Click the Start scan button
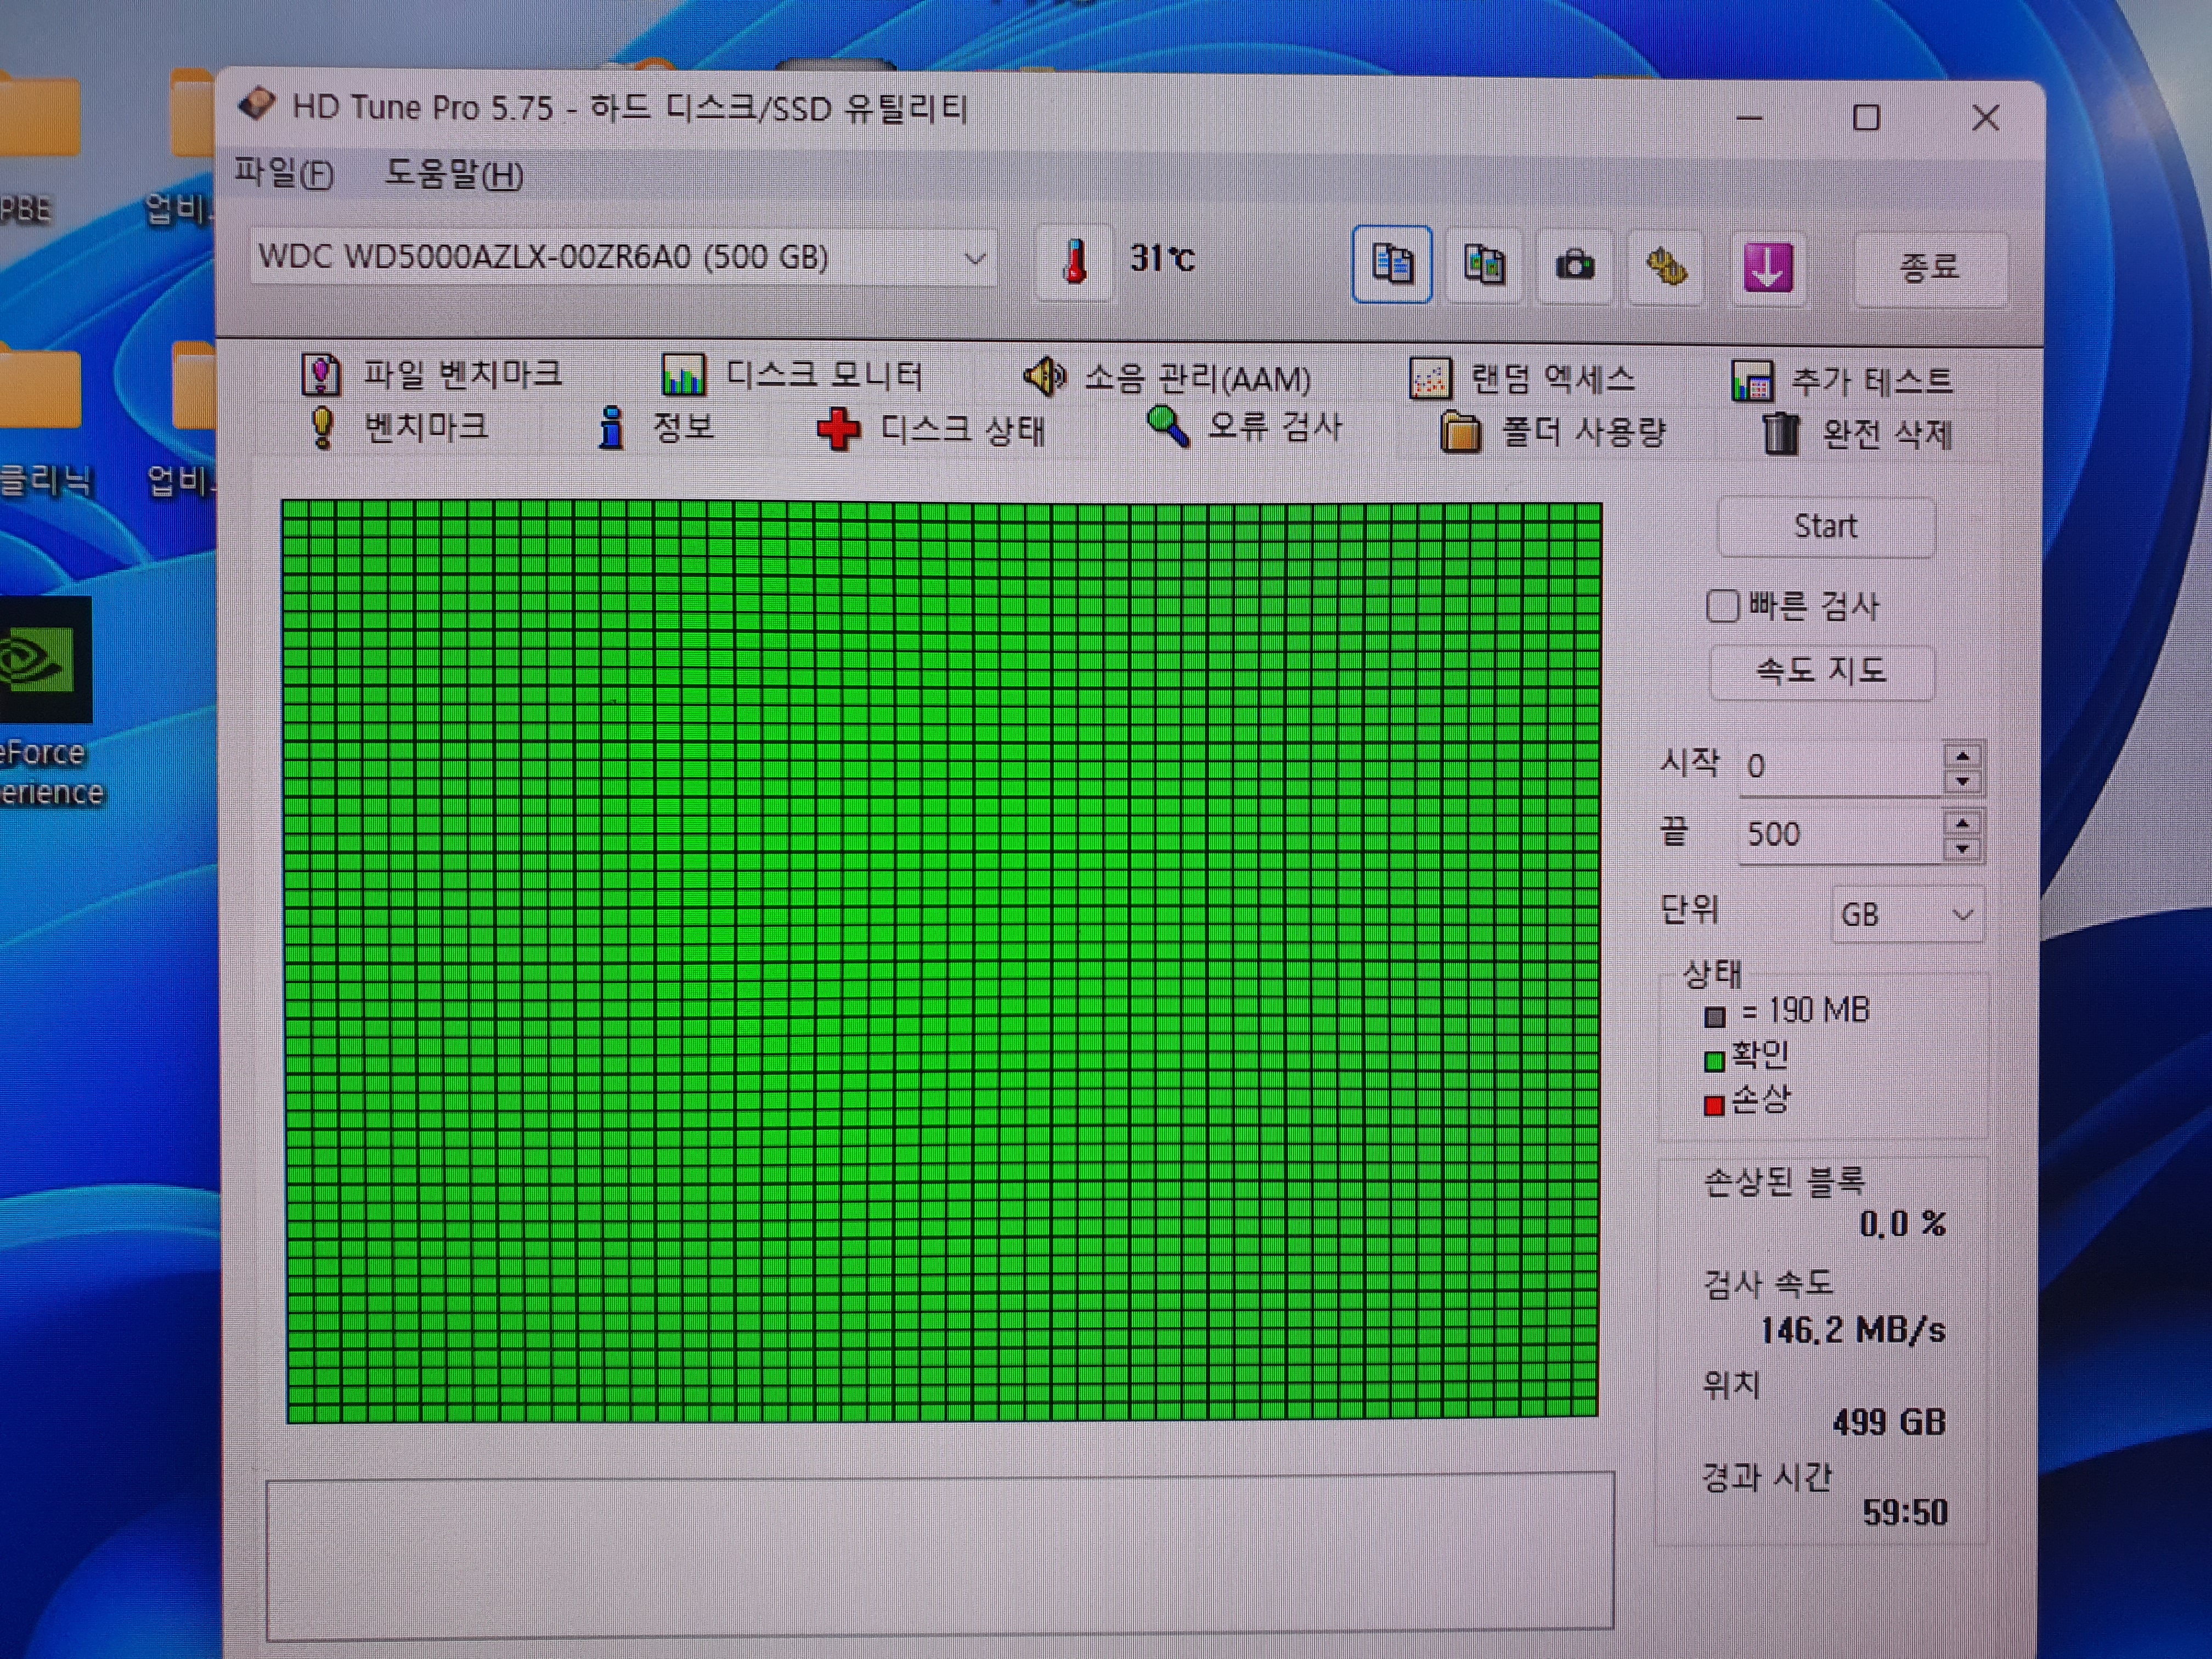The image size is (2212, 1659). (1826, 526)
